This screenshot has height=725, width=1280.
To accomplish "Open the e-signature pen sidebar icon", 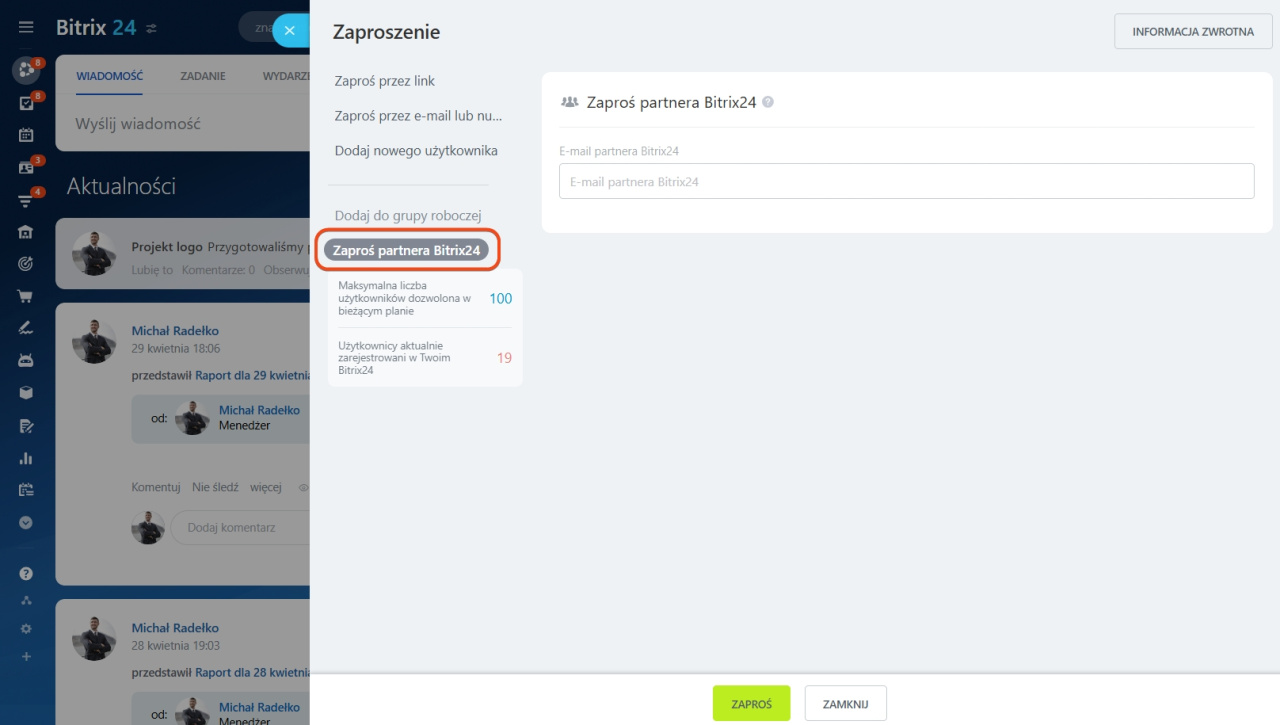I will click(26, 328).
